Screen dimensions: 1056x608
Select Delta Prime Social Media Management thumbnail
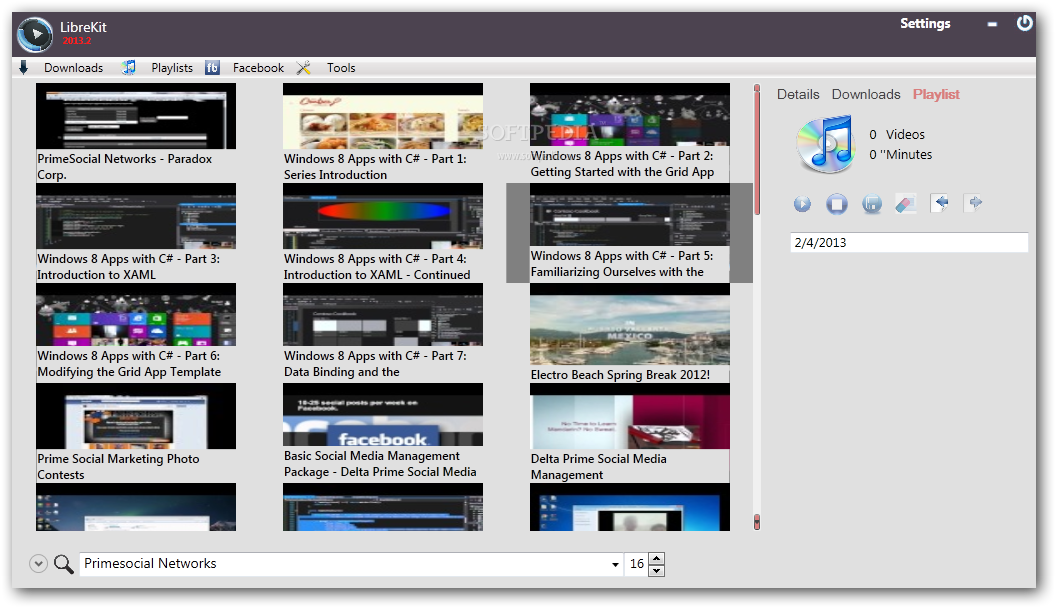point(630,416)
